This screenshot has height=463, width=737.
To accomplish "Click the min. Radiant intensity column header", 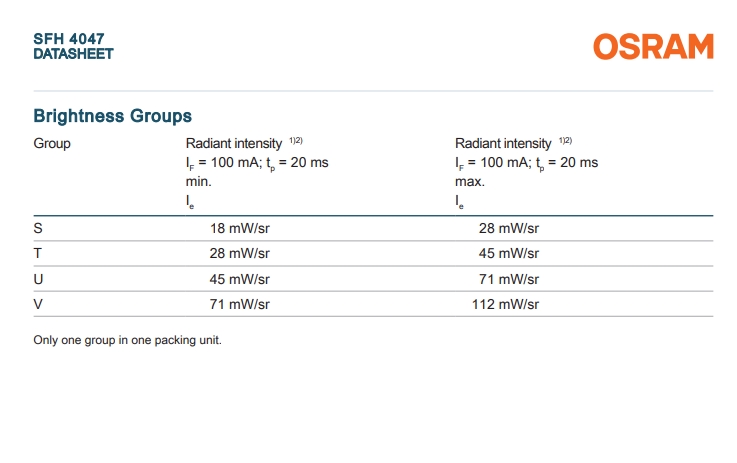I will coord(257,172).
